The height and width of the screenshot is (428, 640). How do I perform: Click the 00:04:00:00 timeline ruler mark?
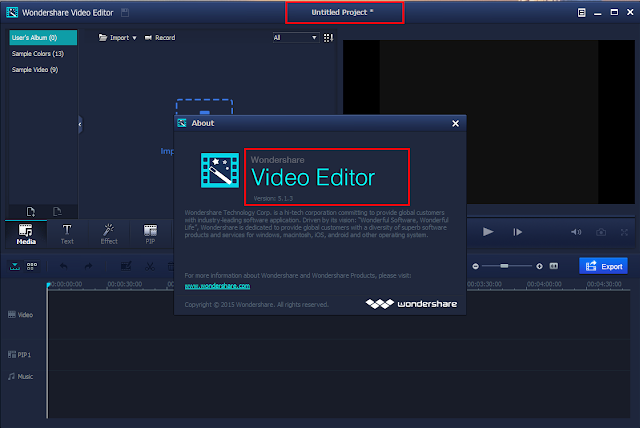(544, 284)
